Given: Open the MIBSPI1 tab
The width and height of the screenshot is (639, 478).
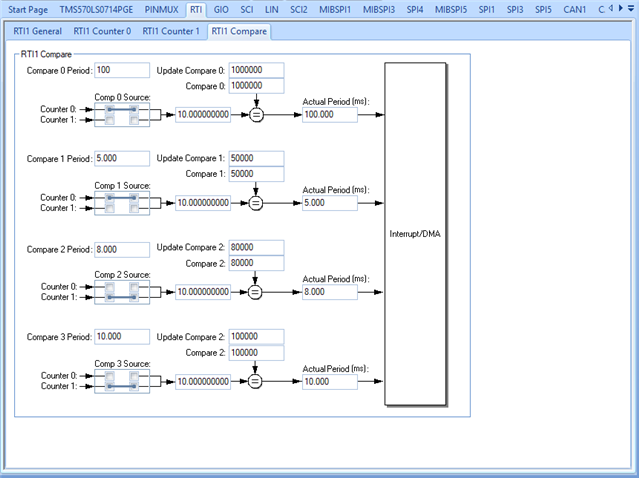Looking at the screenshot, I should (335, 9).
